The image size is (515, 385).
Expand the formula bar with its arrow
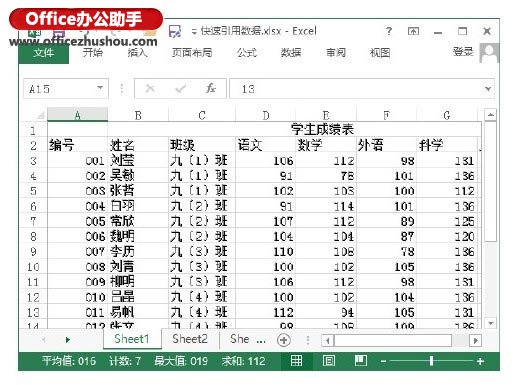(x=488, y=89)
